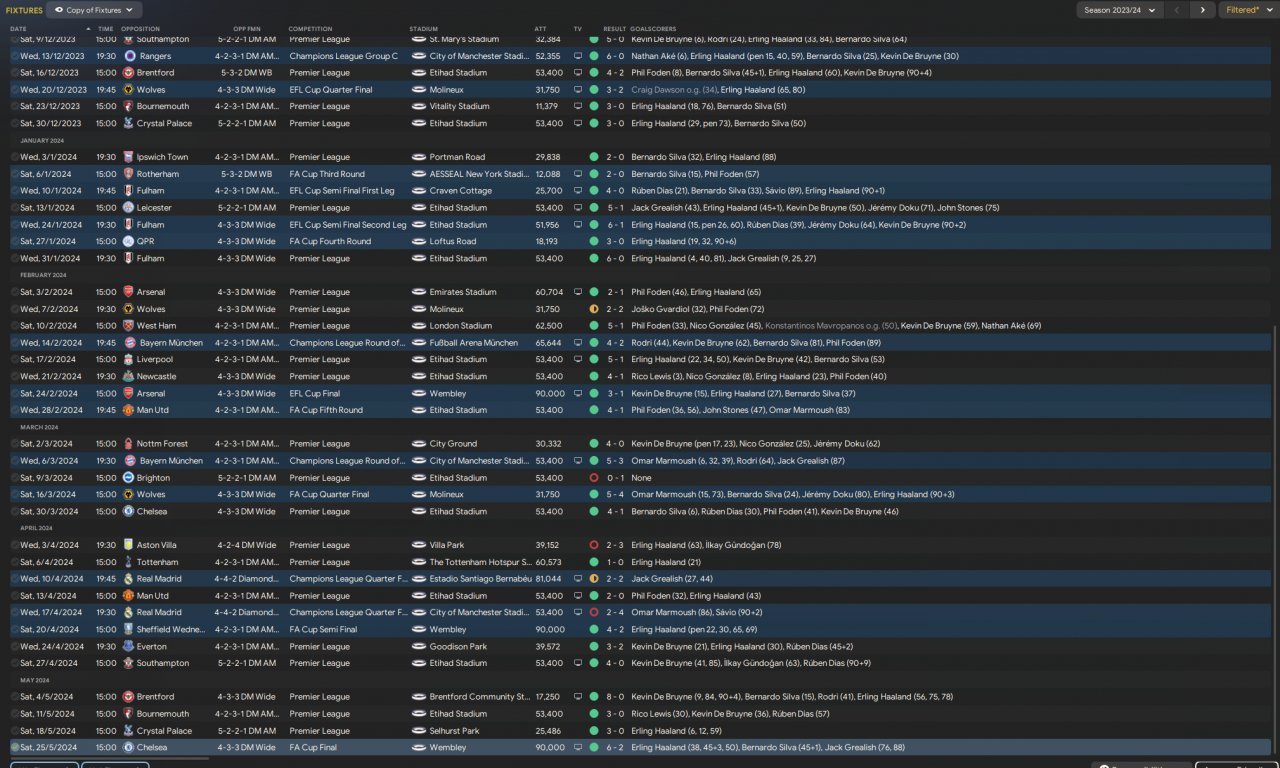Open the 'Selhurst Park' stadium link
This screenshot has width=1280, height=768.
[457, 731]
